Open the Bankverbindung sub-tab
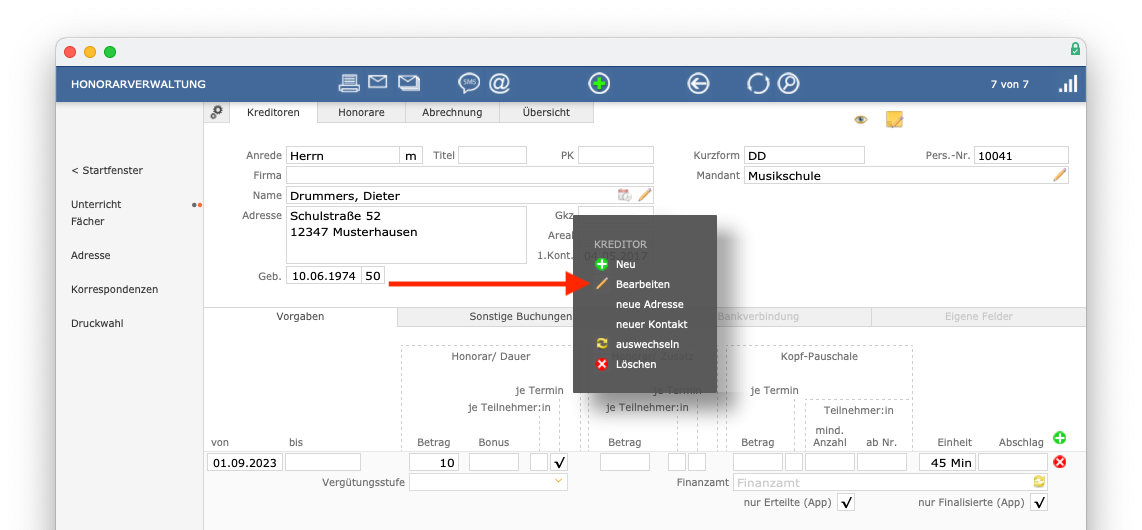The image size is (1142, 530). (x=757, y=317)
